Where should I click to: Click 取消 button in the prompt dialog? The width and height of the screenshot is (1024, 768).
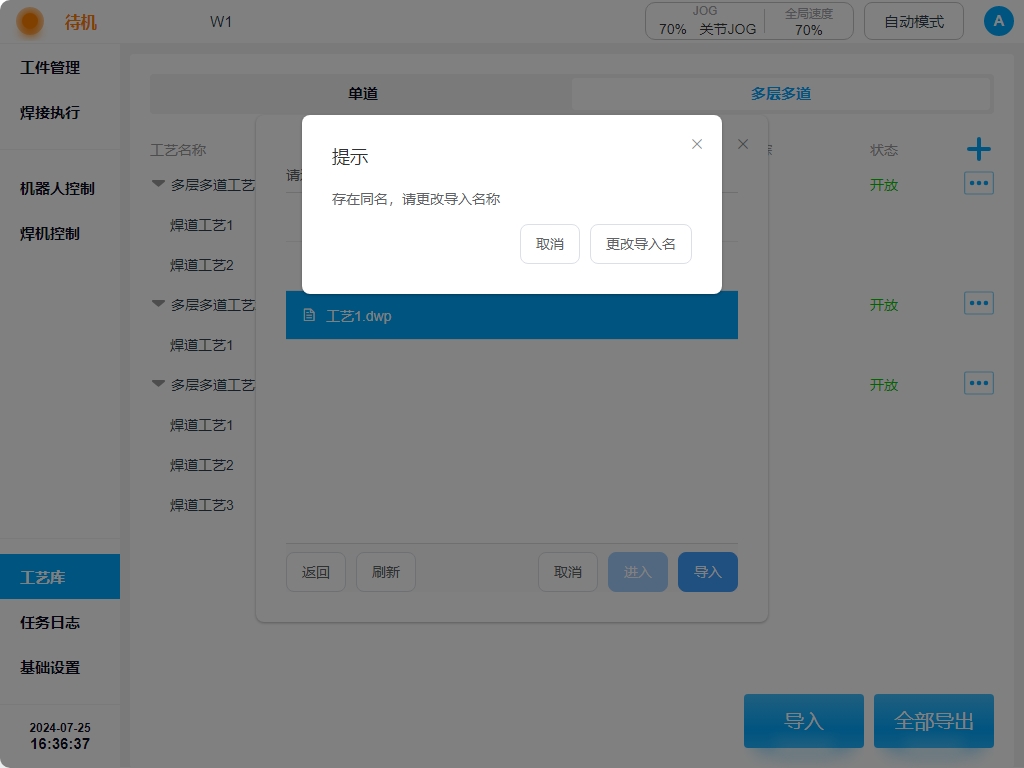coord(549,244)
